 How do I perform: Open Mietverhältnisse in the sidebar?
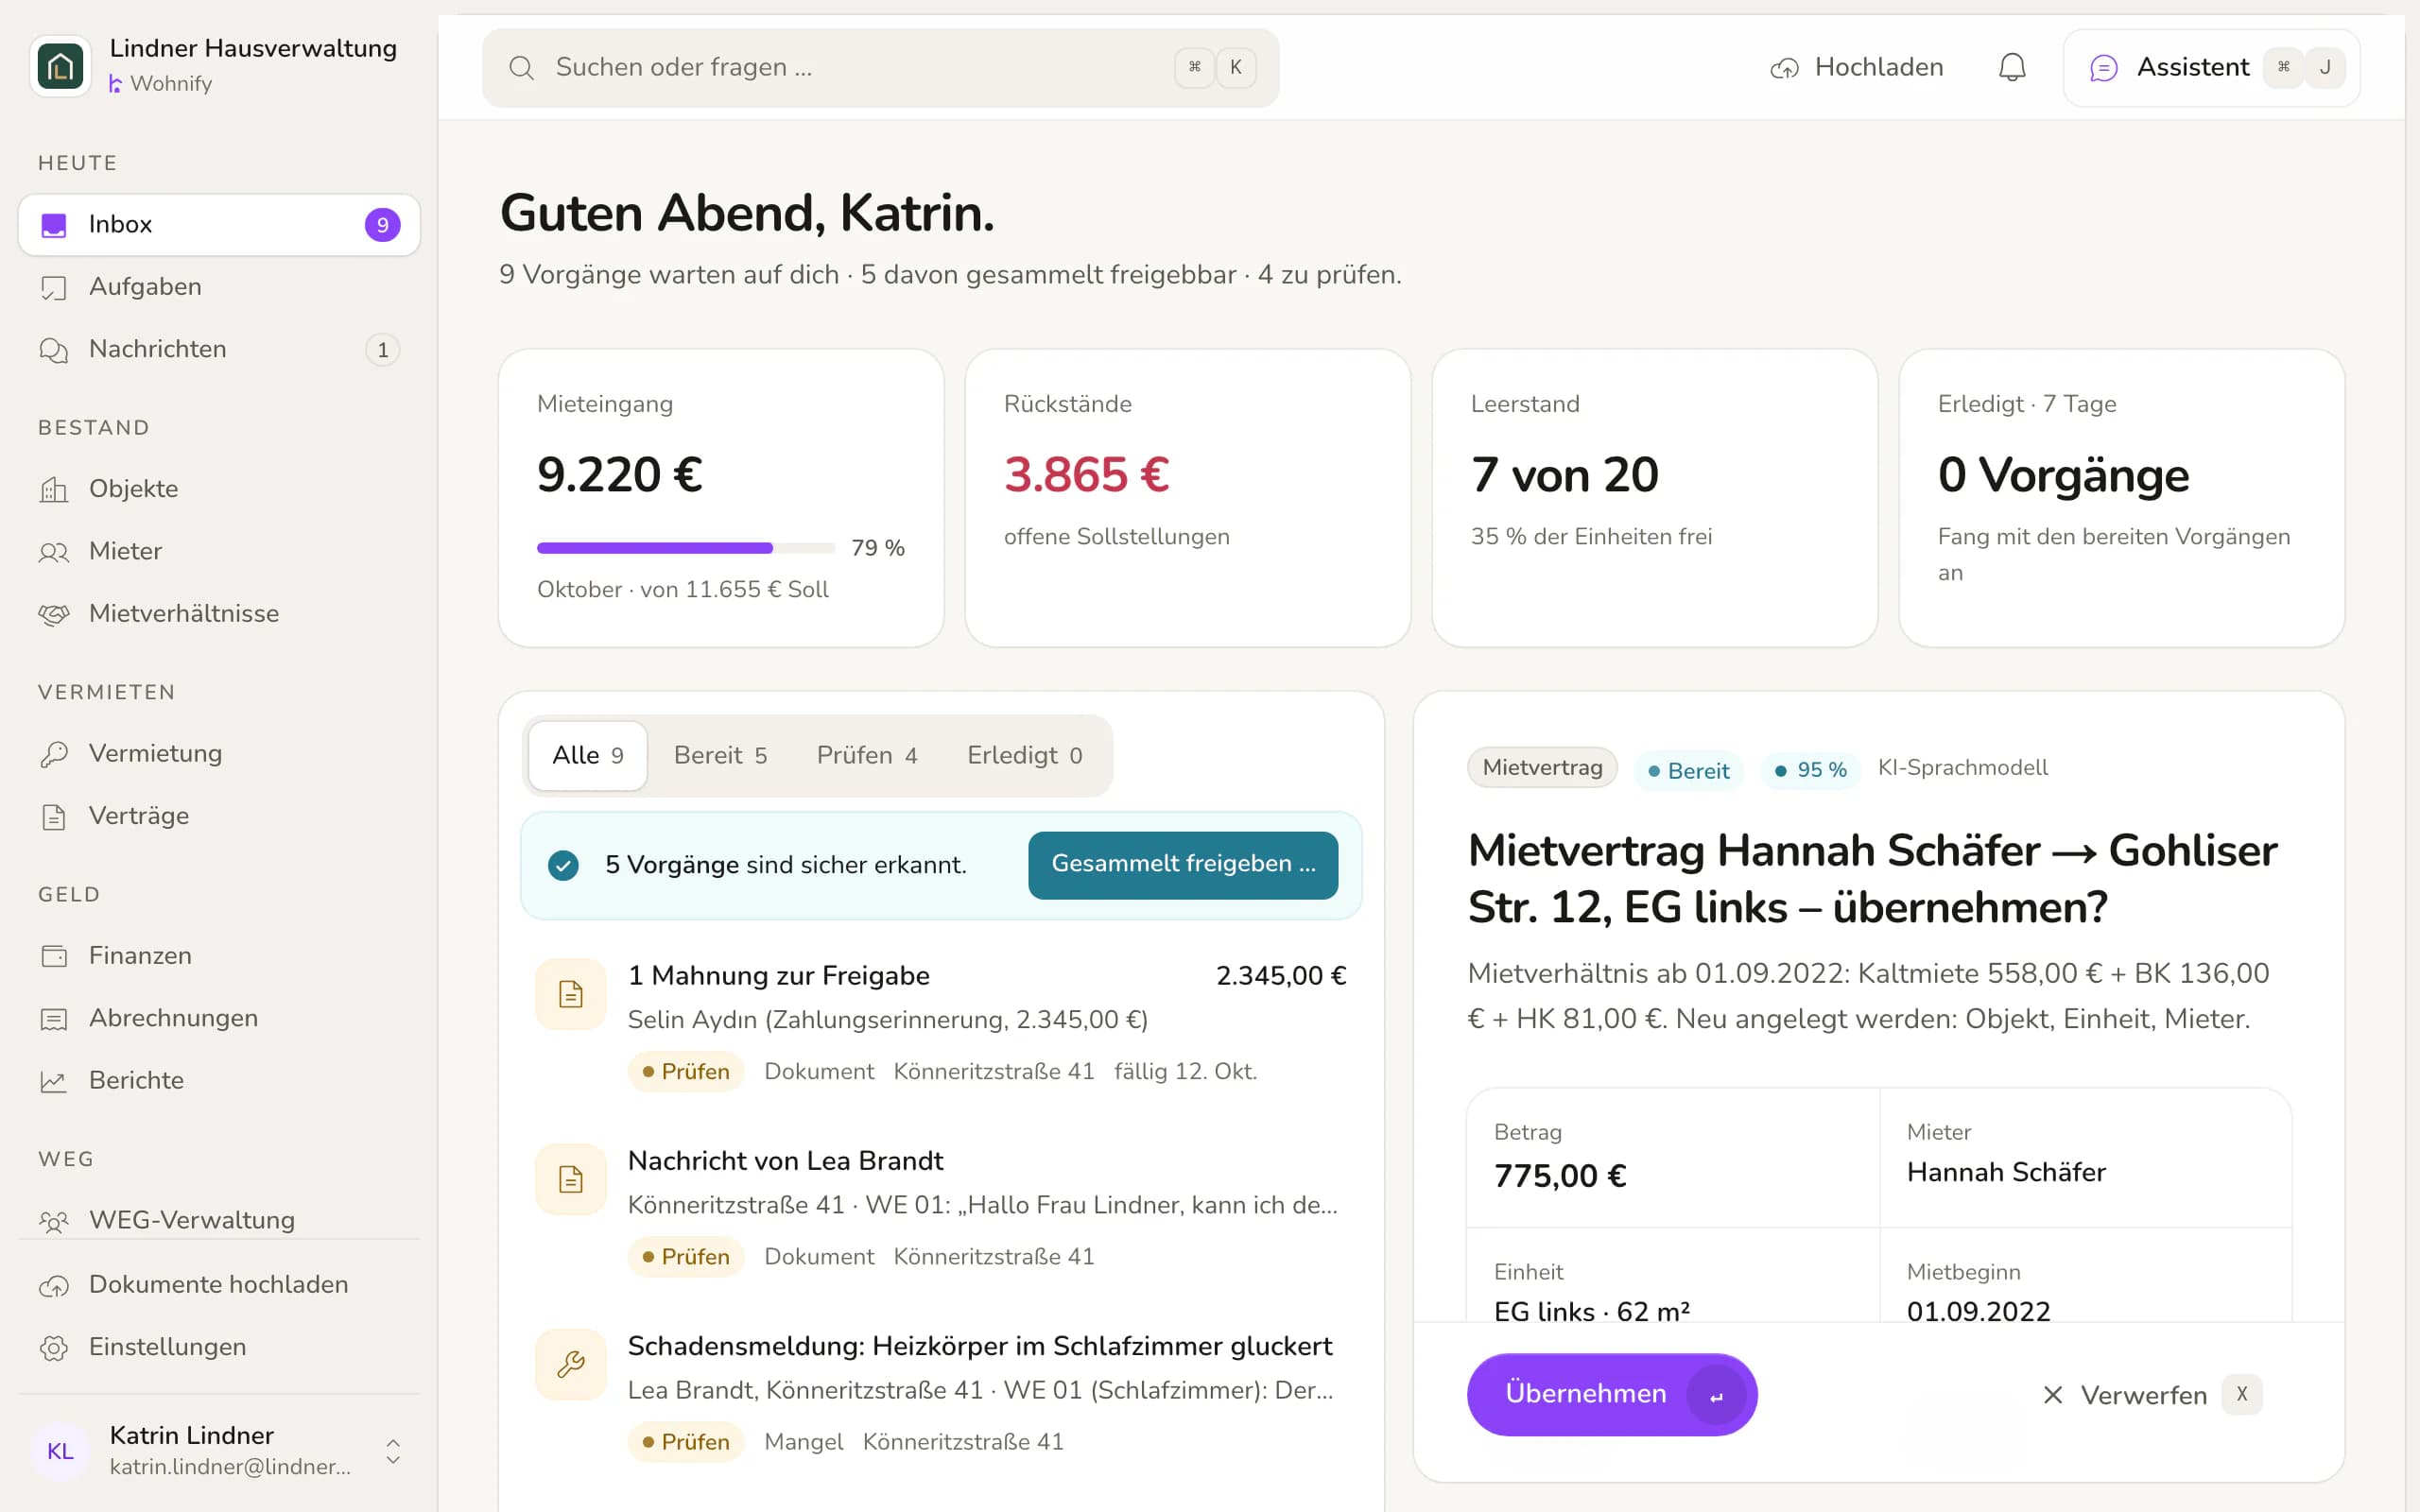click(219, 613)
